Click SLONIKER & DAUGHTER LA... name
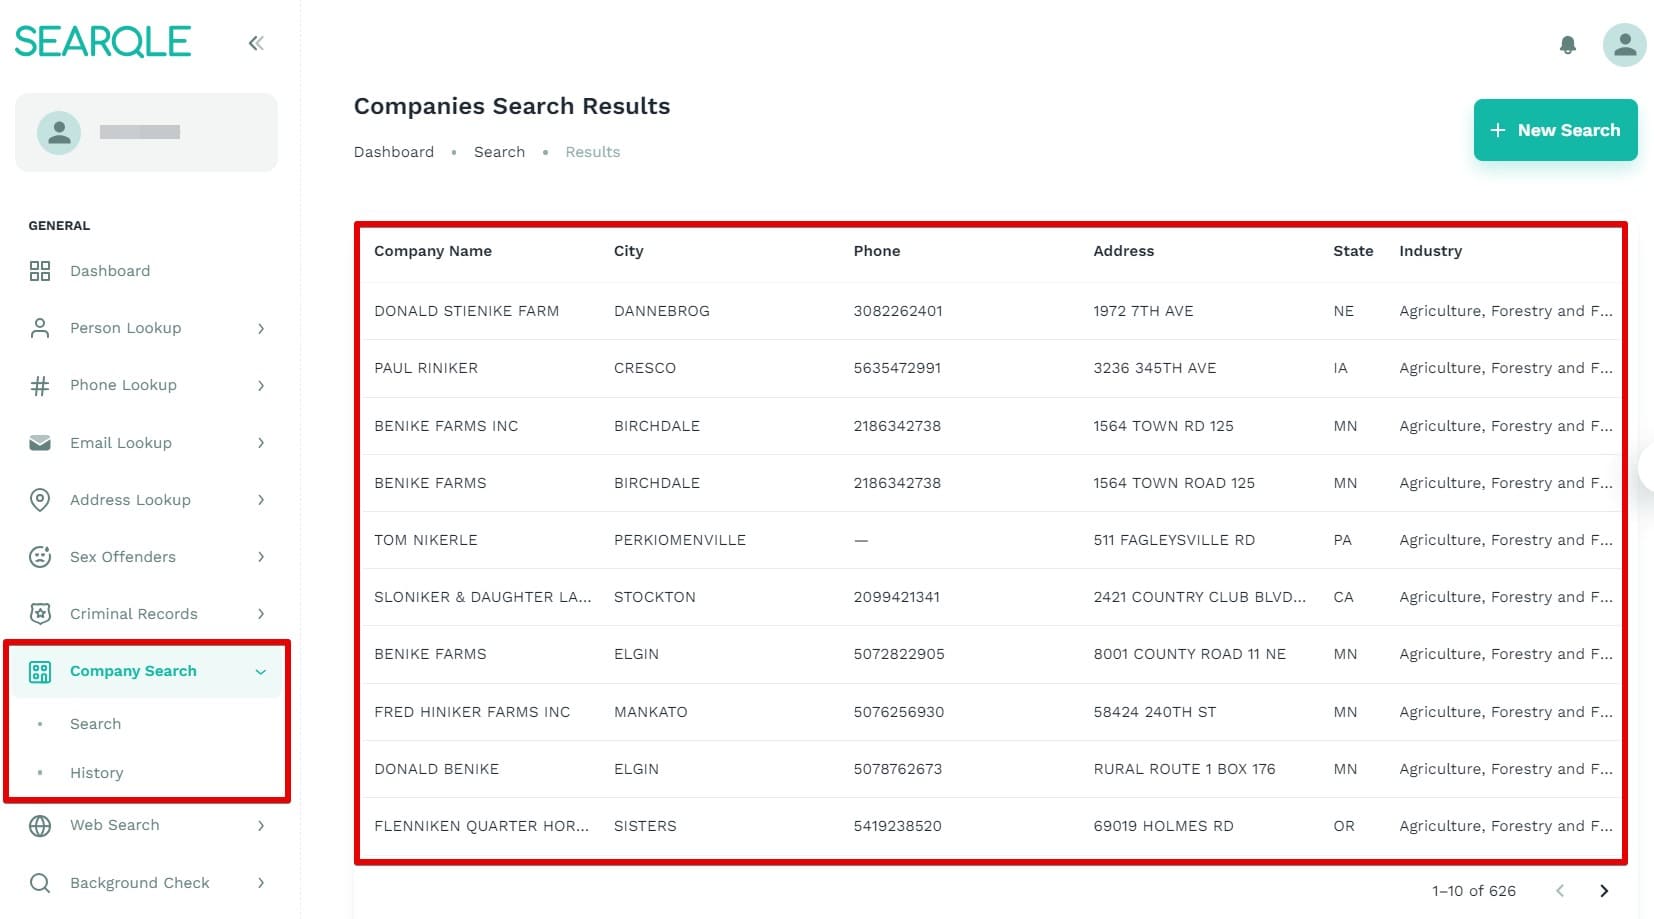Screen dimensions: 1654x919 [x=483, y=597]
